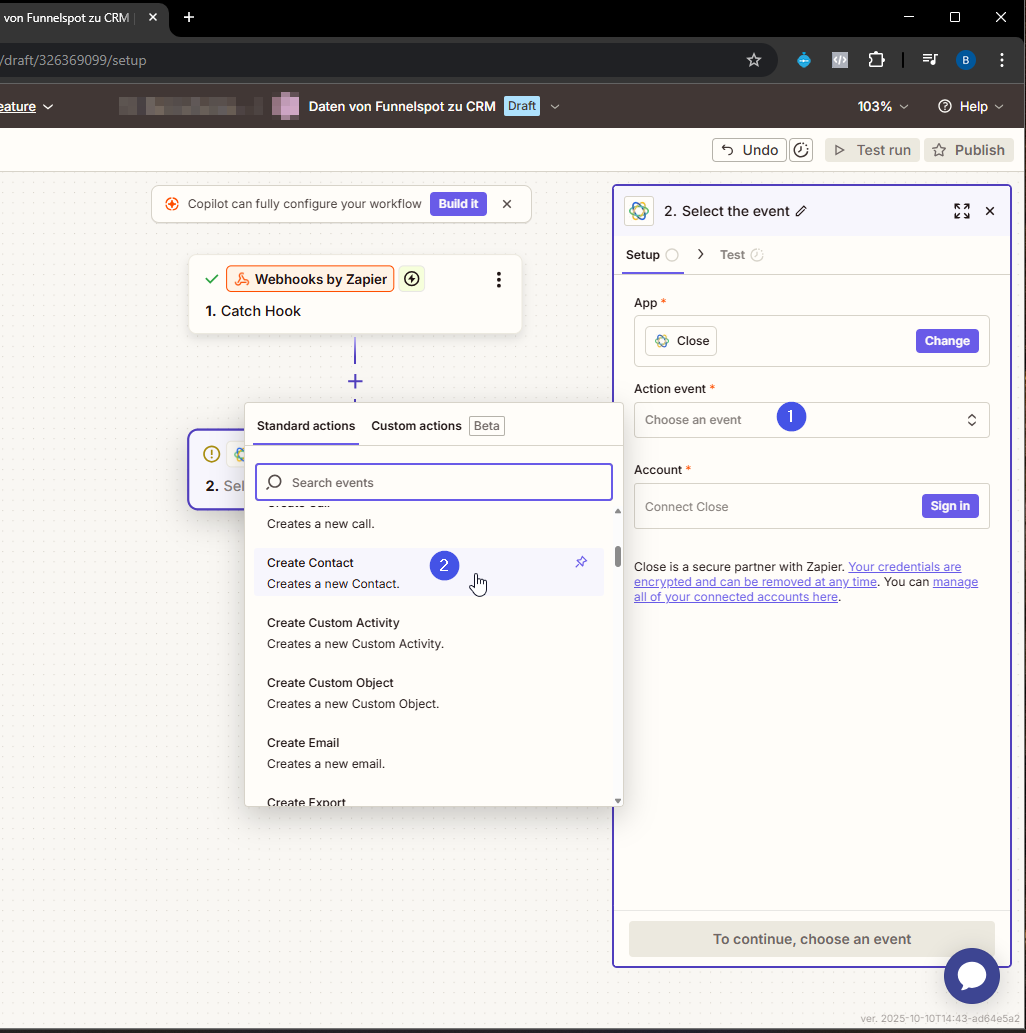Click the browser address bar URL

(x=73, y=61)
